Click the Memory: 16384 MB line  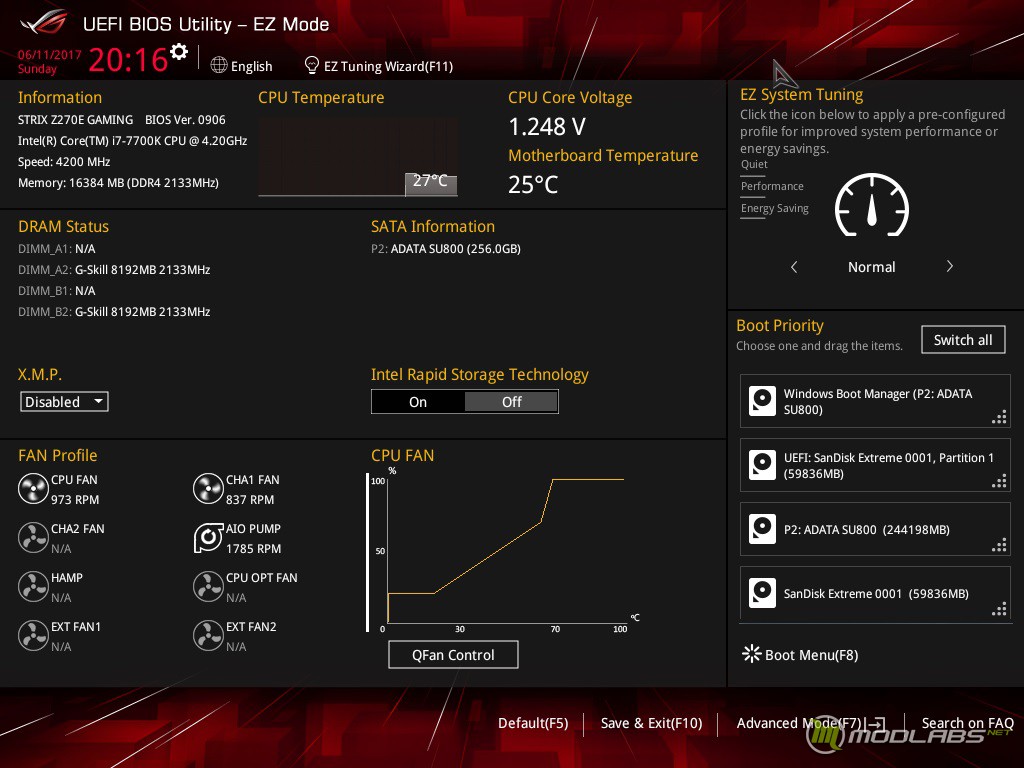tap(118, 183)
